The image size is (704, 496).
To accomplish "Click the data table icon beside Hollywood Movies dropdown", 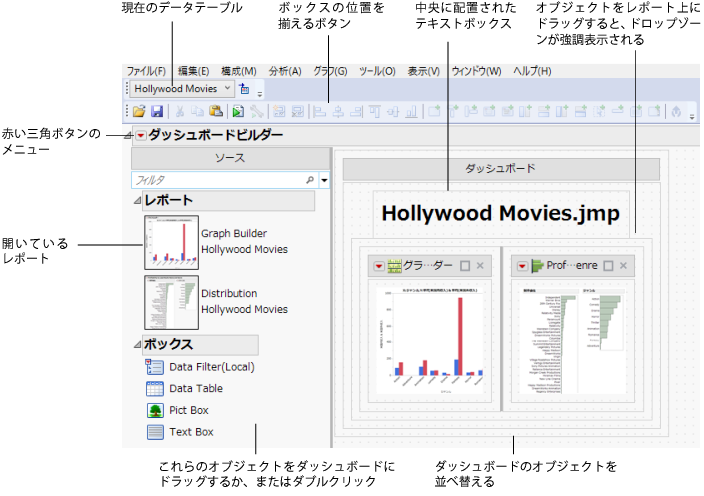I will point(245,89).
